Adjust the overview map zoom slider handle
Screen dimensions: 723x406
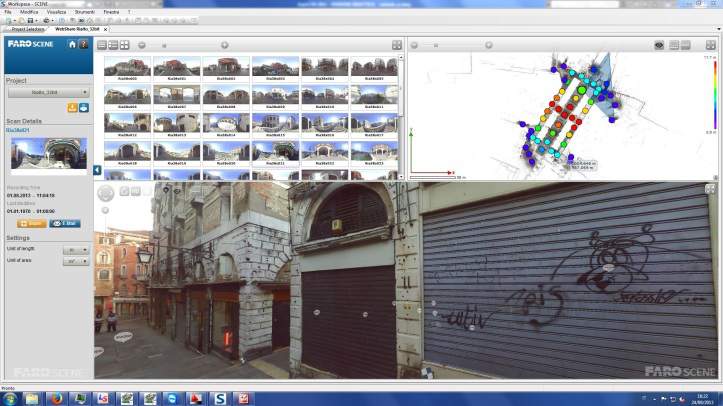436,46
